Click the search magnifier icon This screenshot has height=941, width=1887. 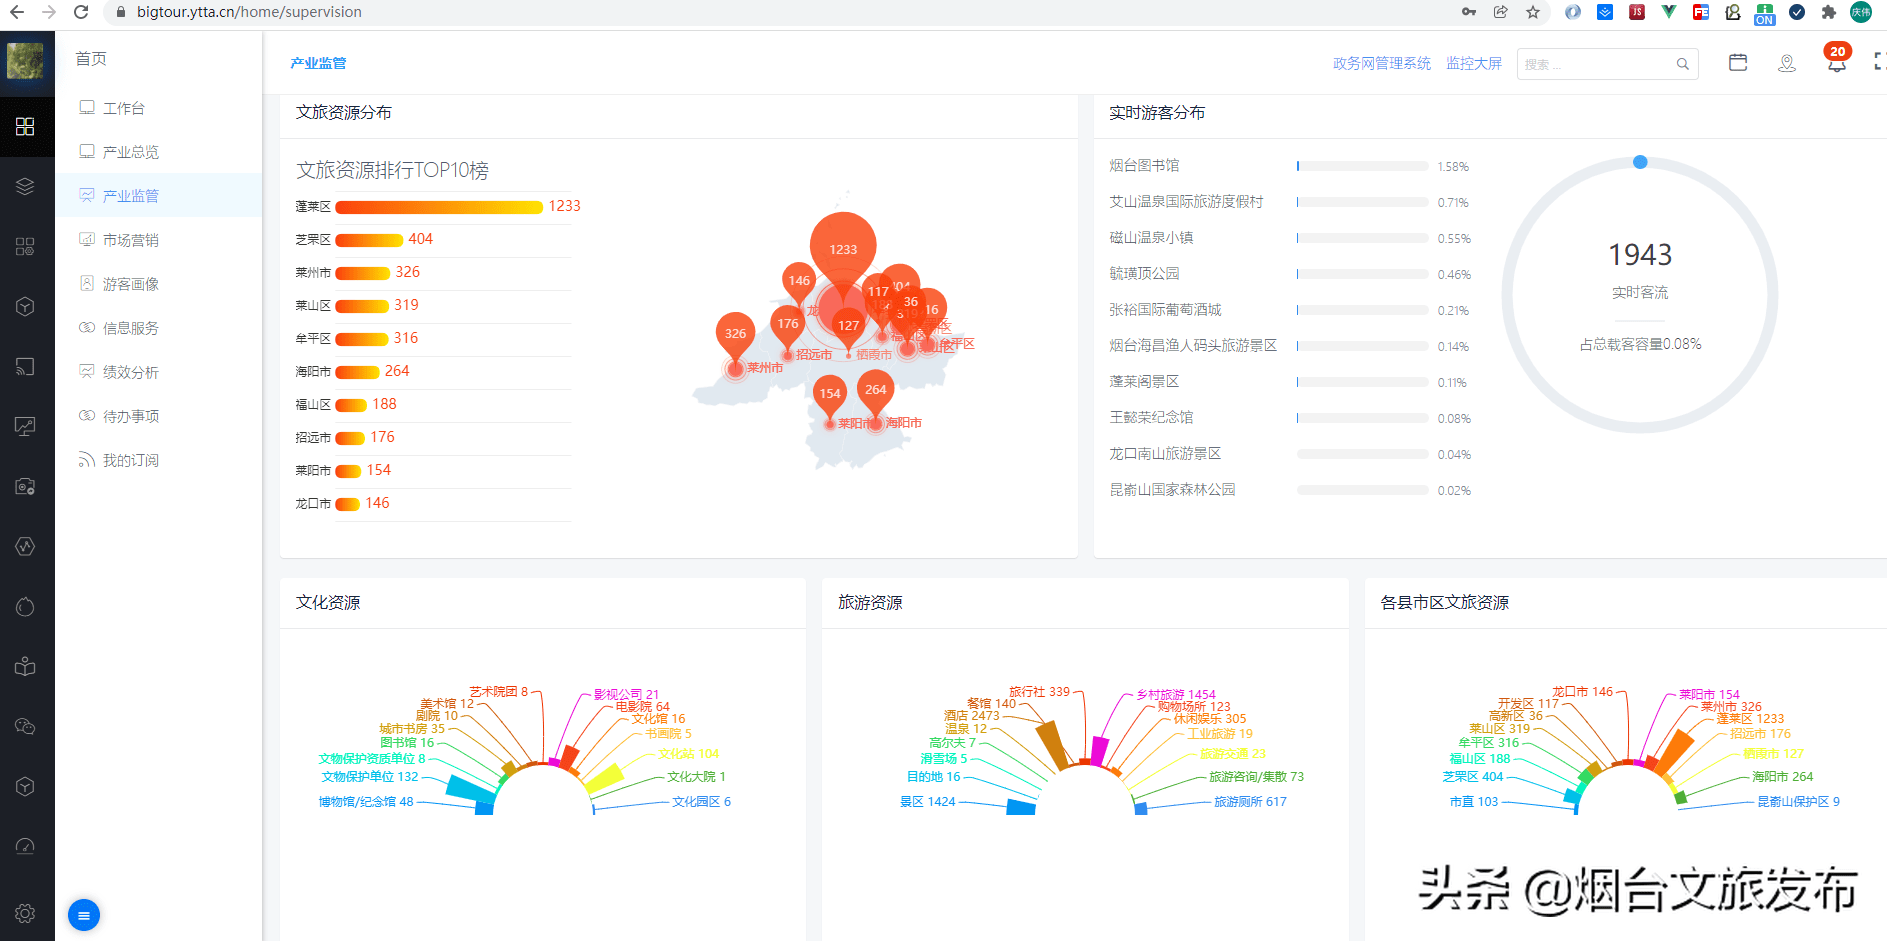[1683, 64]
